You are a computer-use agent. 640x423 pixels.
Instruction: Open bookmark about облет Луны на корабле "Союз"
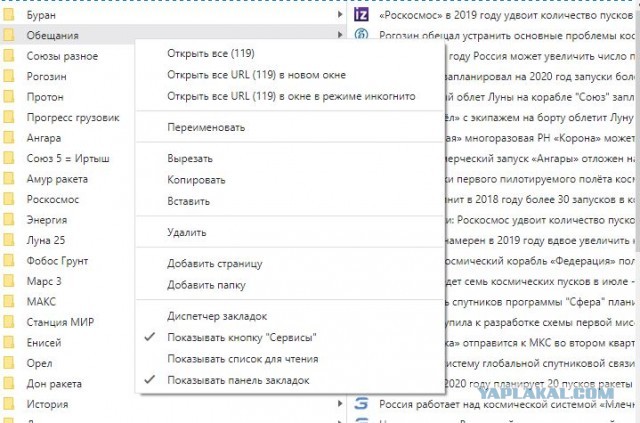click(540, 97)
